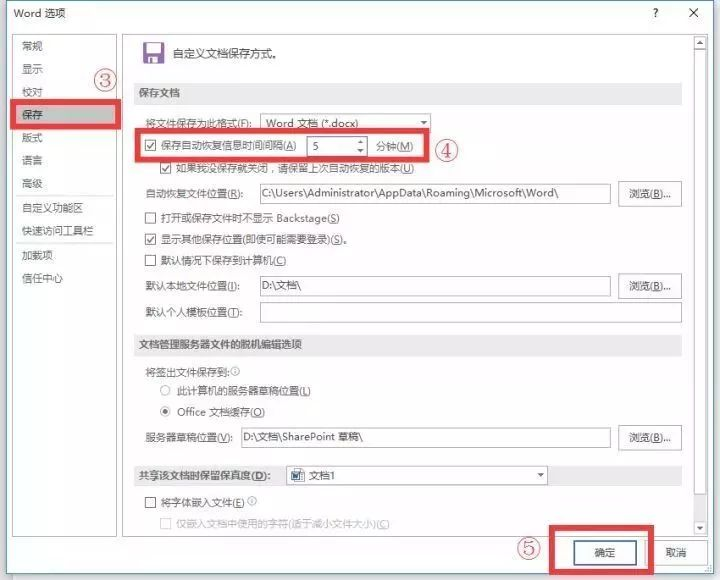720x580 pixels.
Task: Select 此计算机的服务器草稿位置 radio option
Action: click(x=165, y=391)
